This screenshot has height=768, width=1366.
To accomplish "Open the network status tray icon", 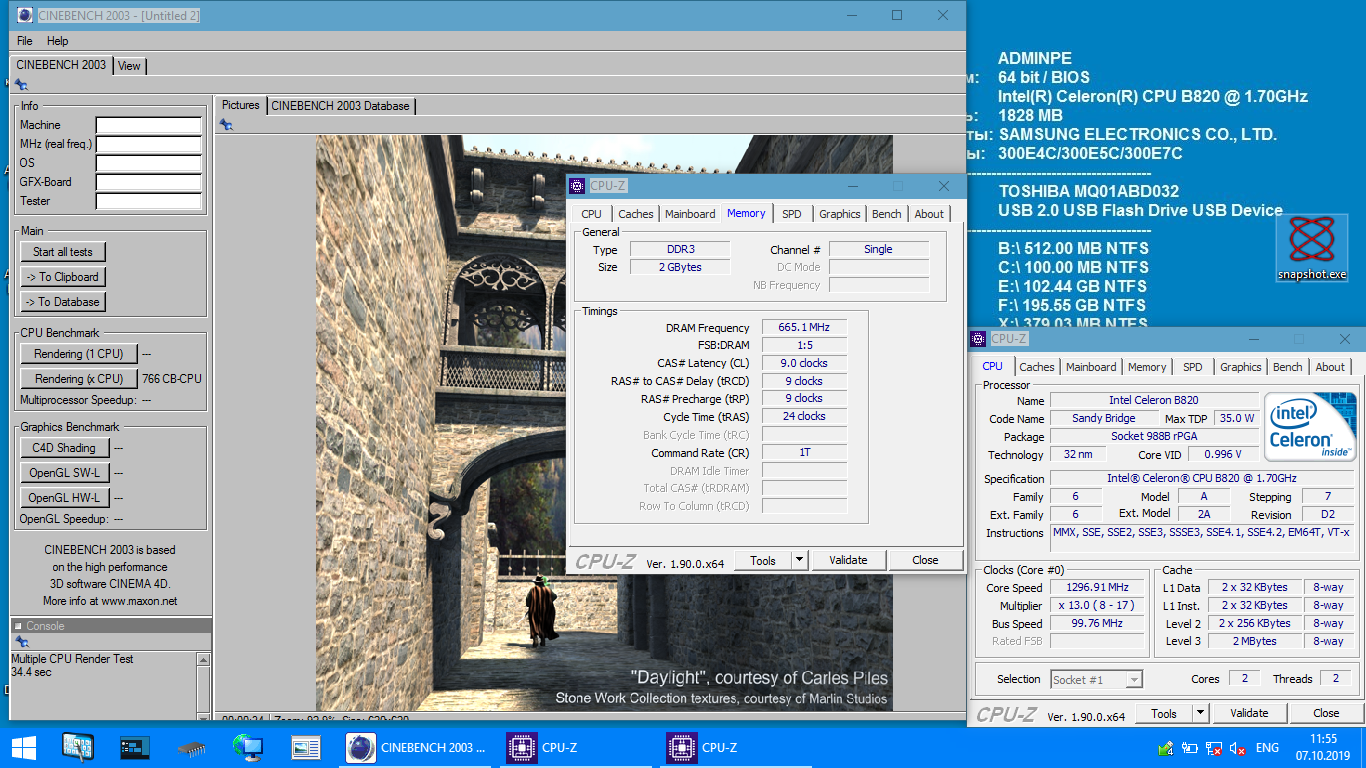I will point(1214,747).
